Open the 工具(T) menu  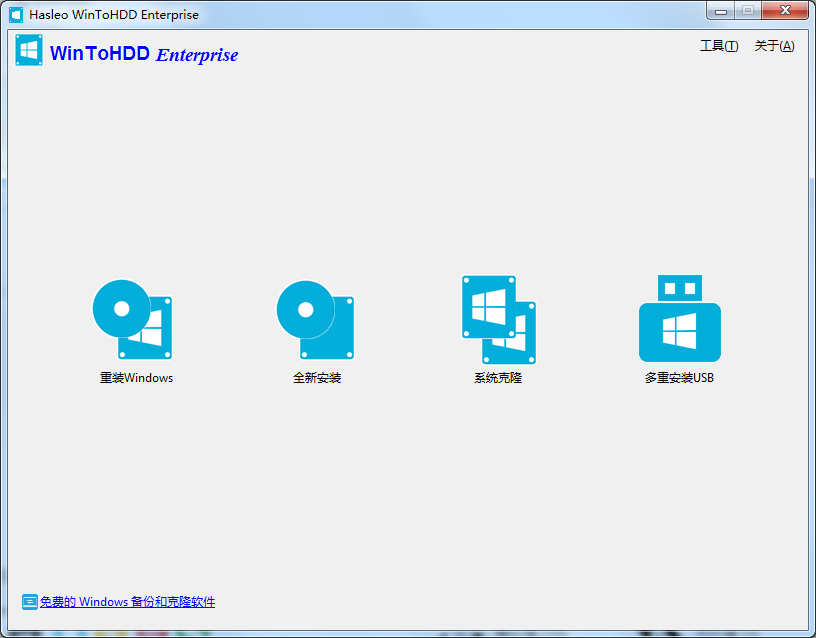click(719, 46)
